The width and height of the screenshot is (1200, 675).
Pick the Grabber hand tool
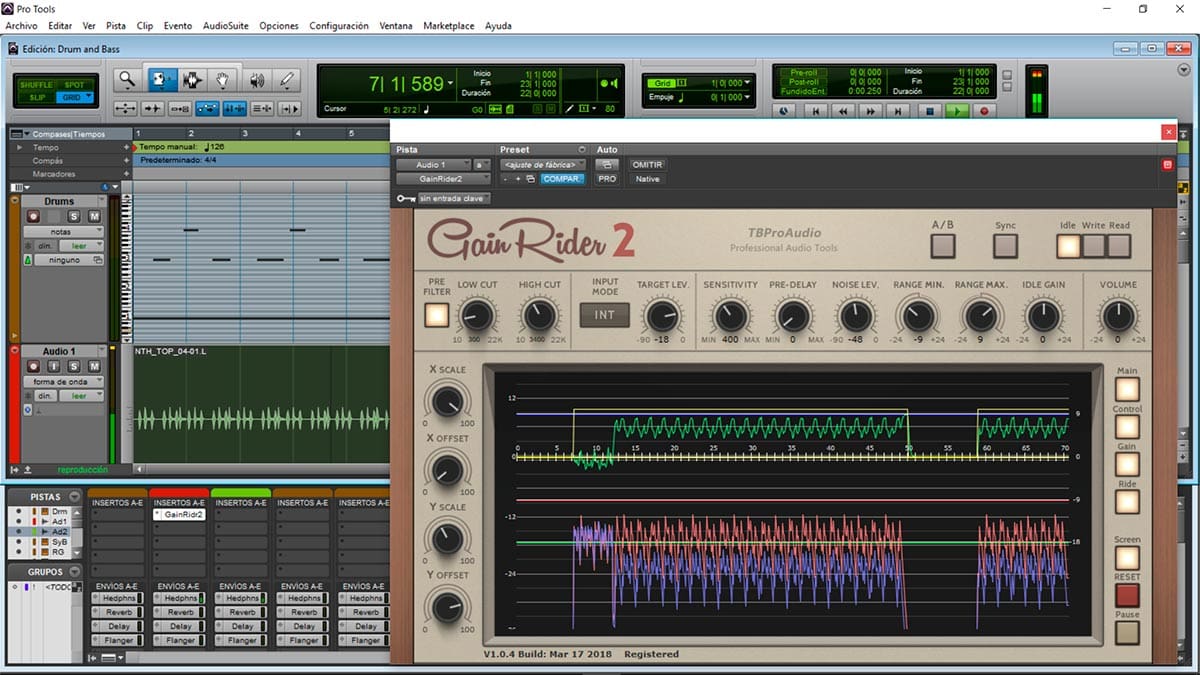(223, 80)
